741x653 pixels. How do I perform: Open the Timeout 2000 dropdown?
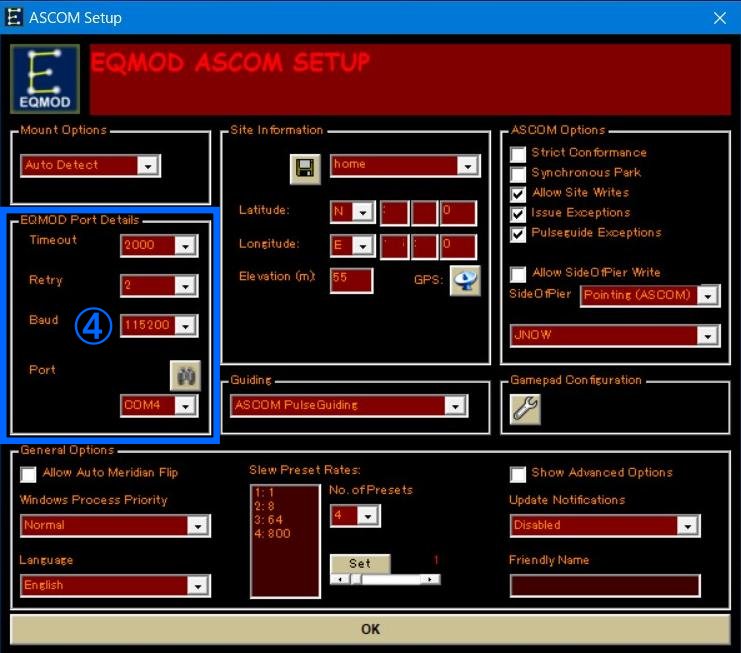click(x=185, y=246)
